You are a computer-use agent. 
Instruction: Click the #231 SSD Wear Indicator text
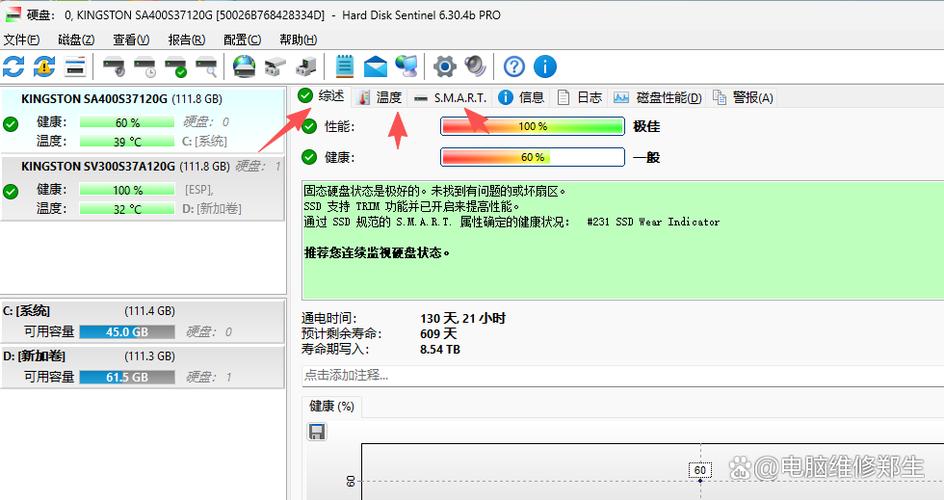653,222
